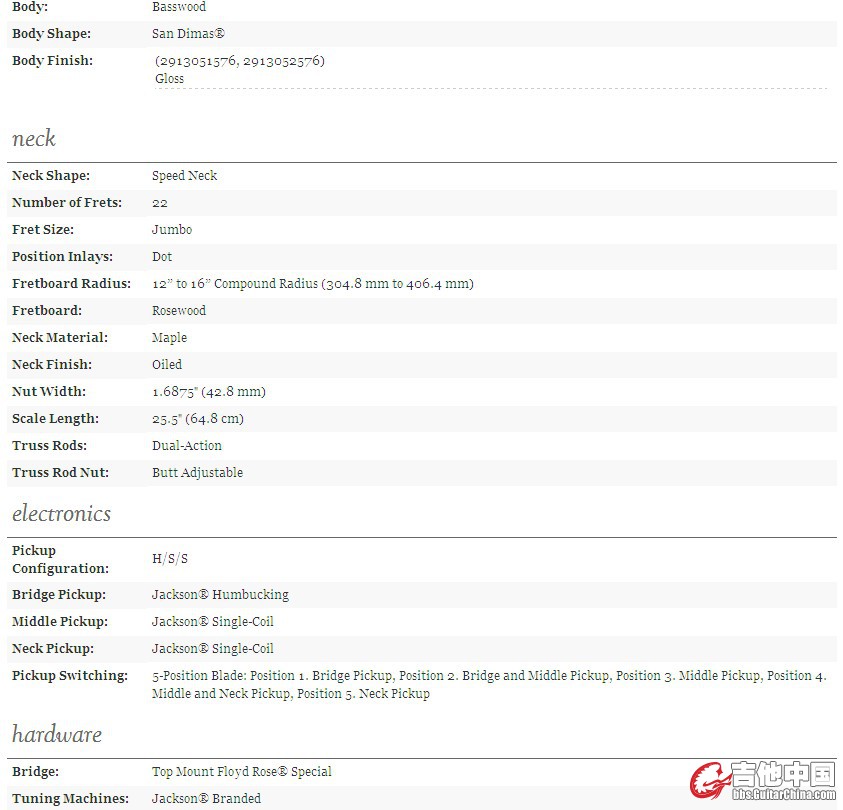843x810 pixels.
Task: Select the 'Top Mount Floyd Rose® Special' value
Action: [242, 772]
